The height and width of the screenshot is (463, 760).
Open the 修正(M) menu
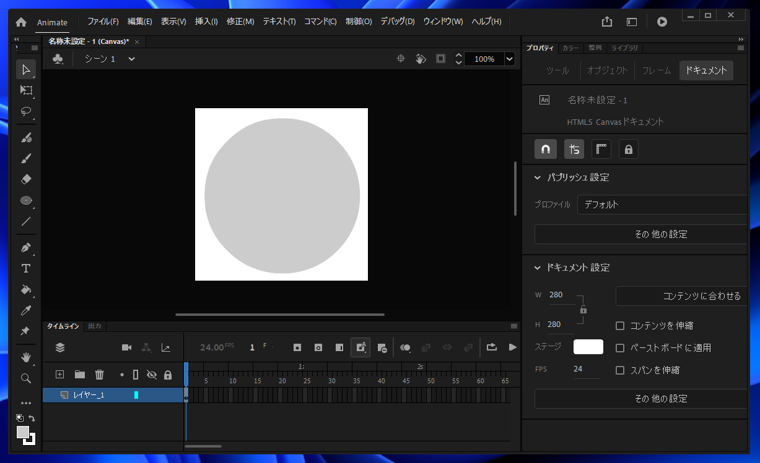pos(240,22)
